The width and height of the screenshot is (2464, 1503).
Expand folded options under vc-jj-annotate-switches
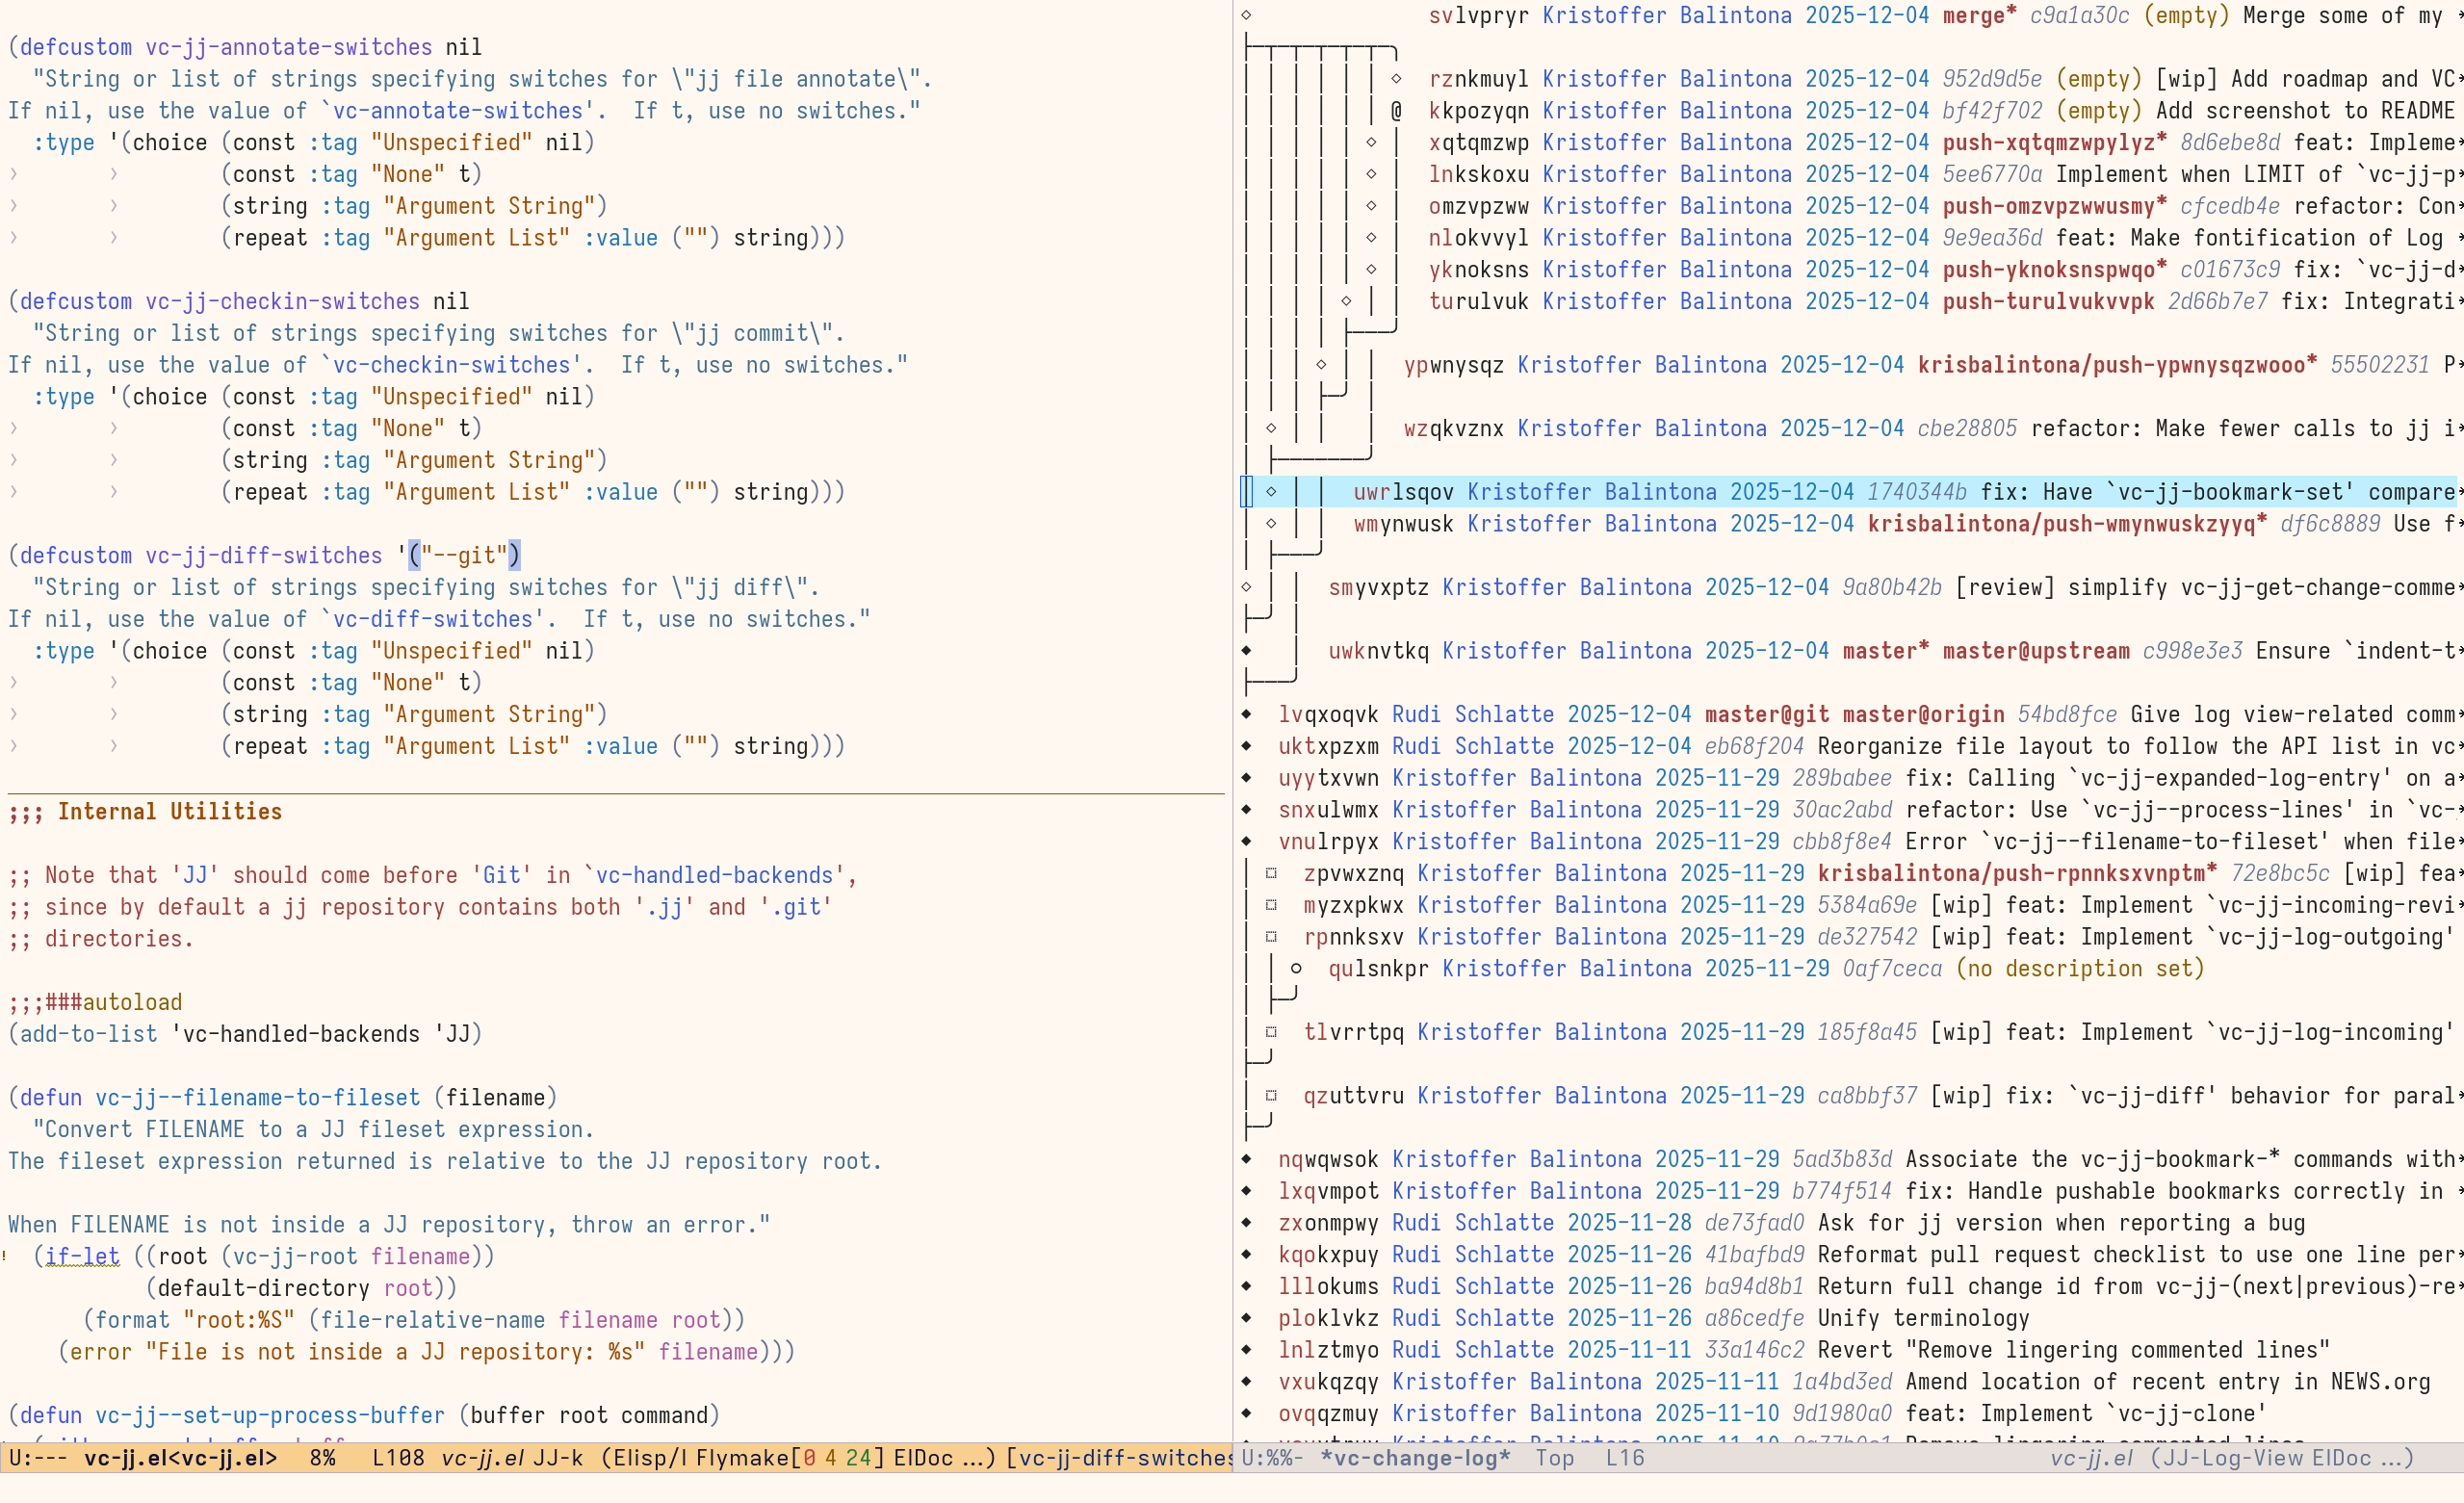tap(13, 174)
